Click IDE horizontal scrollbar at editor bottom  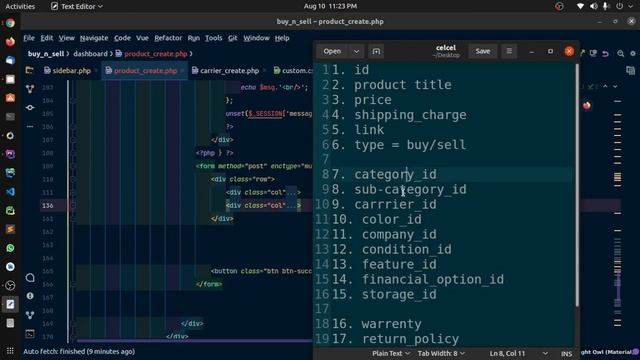(x=195, y=340)
